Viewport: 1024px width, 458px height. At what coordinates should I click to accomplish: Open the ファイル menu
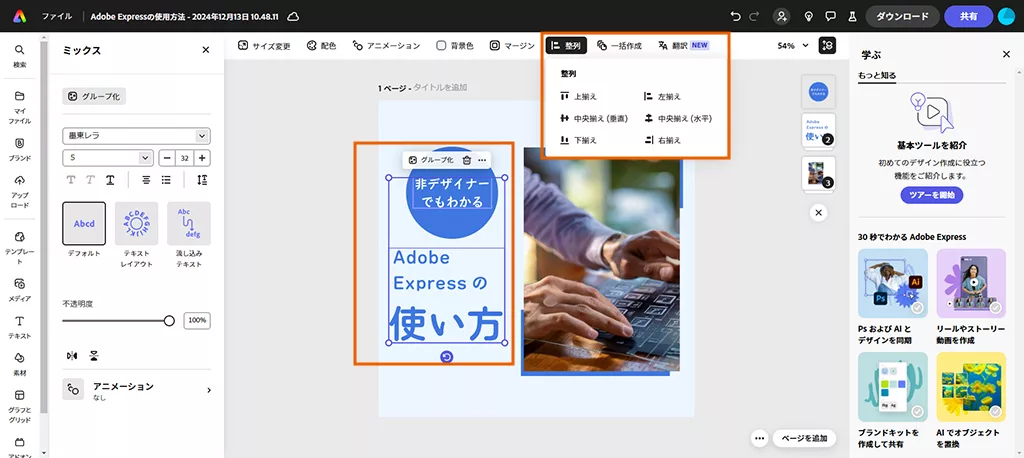click(57, 16)
